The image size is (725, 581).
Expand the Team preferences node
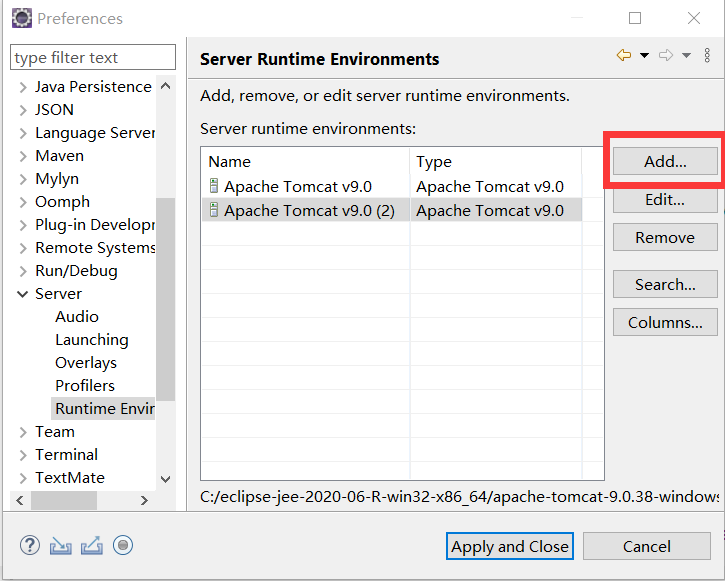click(23, 432)
